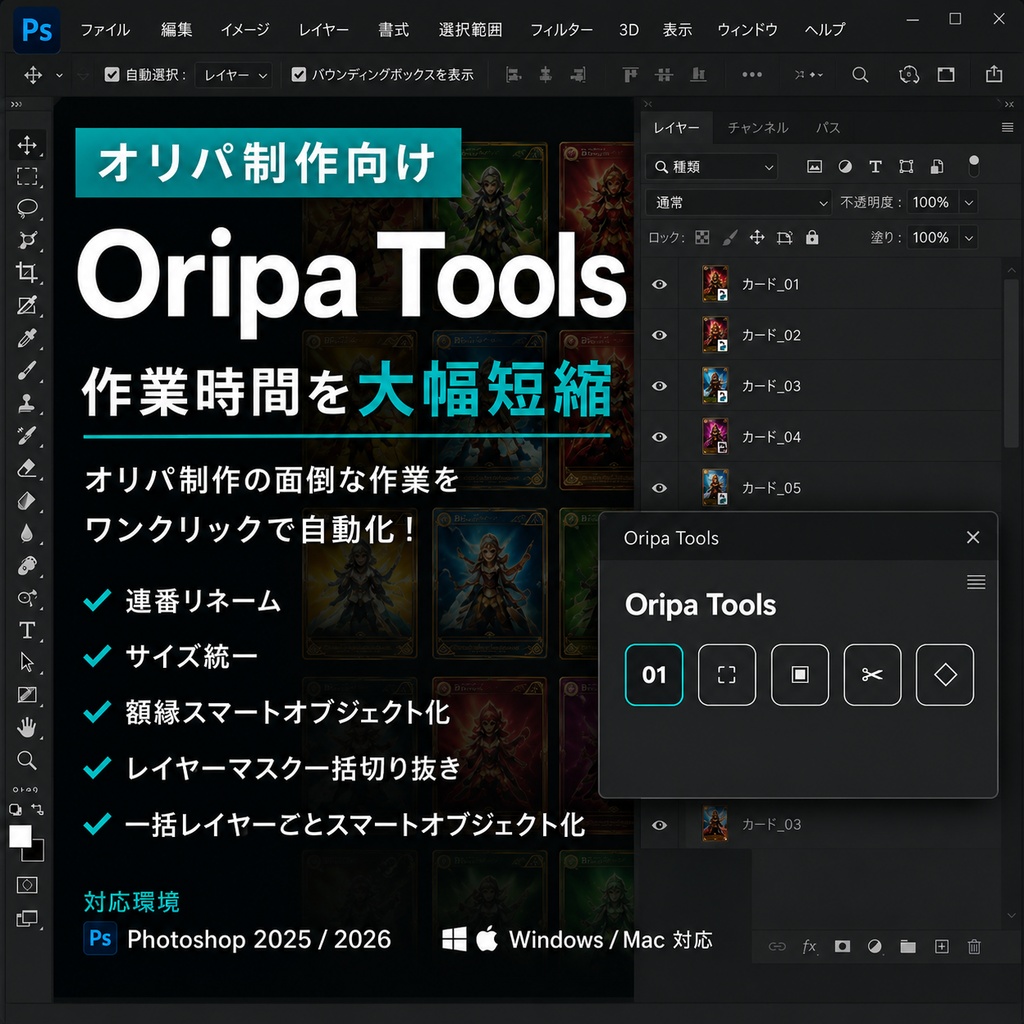
Task: Select the Eyedropper tool
Action: click(x=27, y=338)
